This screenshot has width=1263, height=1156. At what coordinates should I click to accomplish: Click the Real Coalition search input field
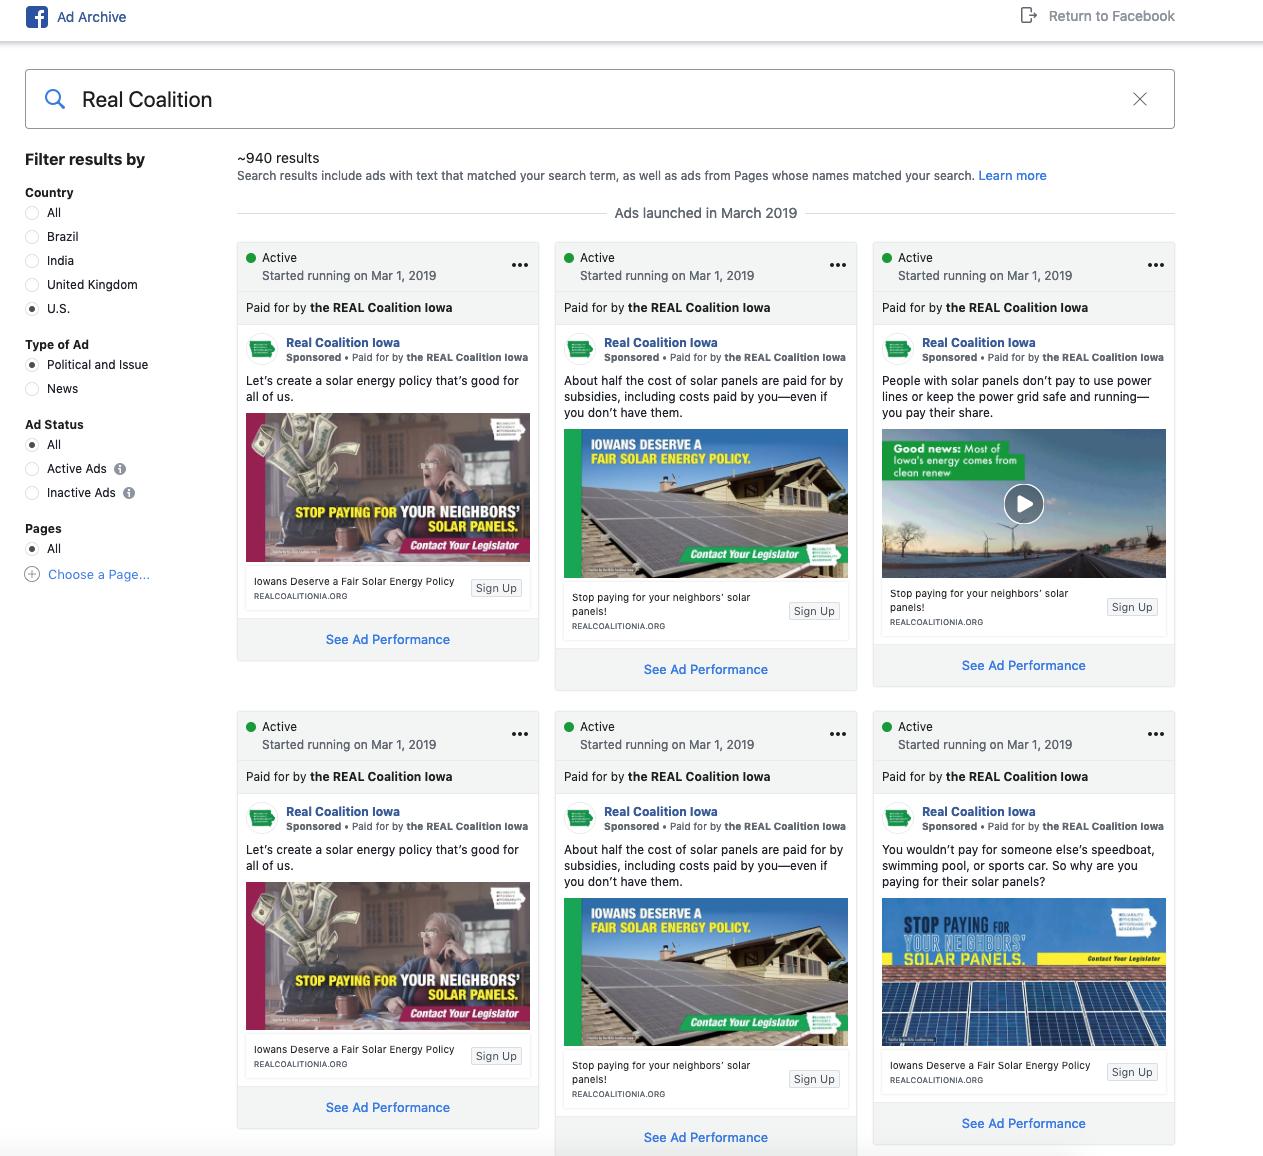click(600, 99)
